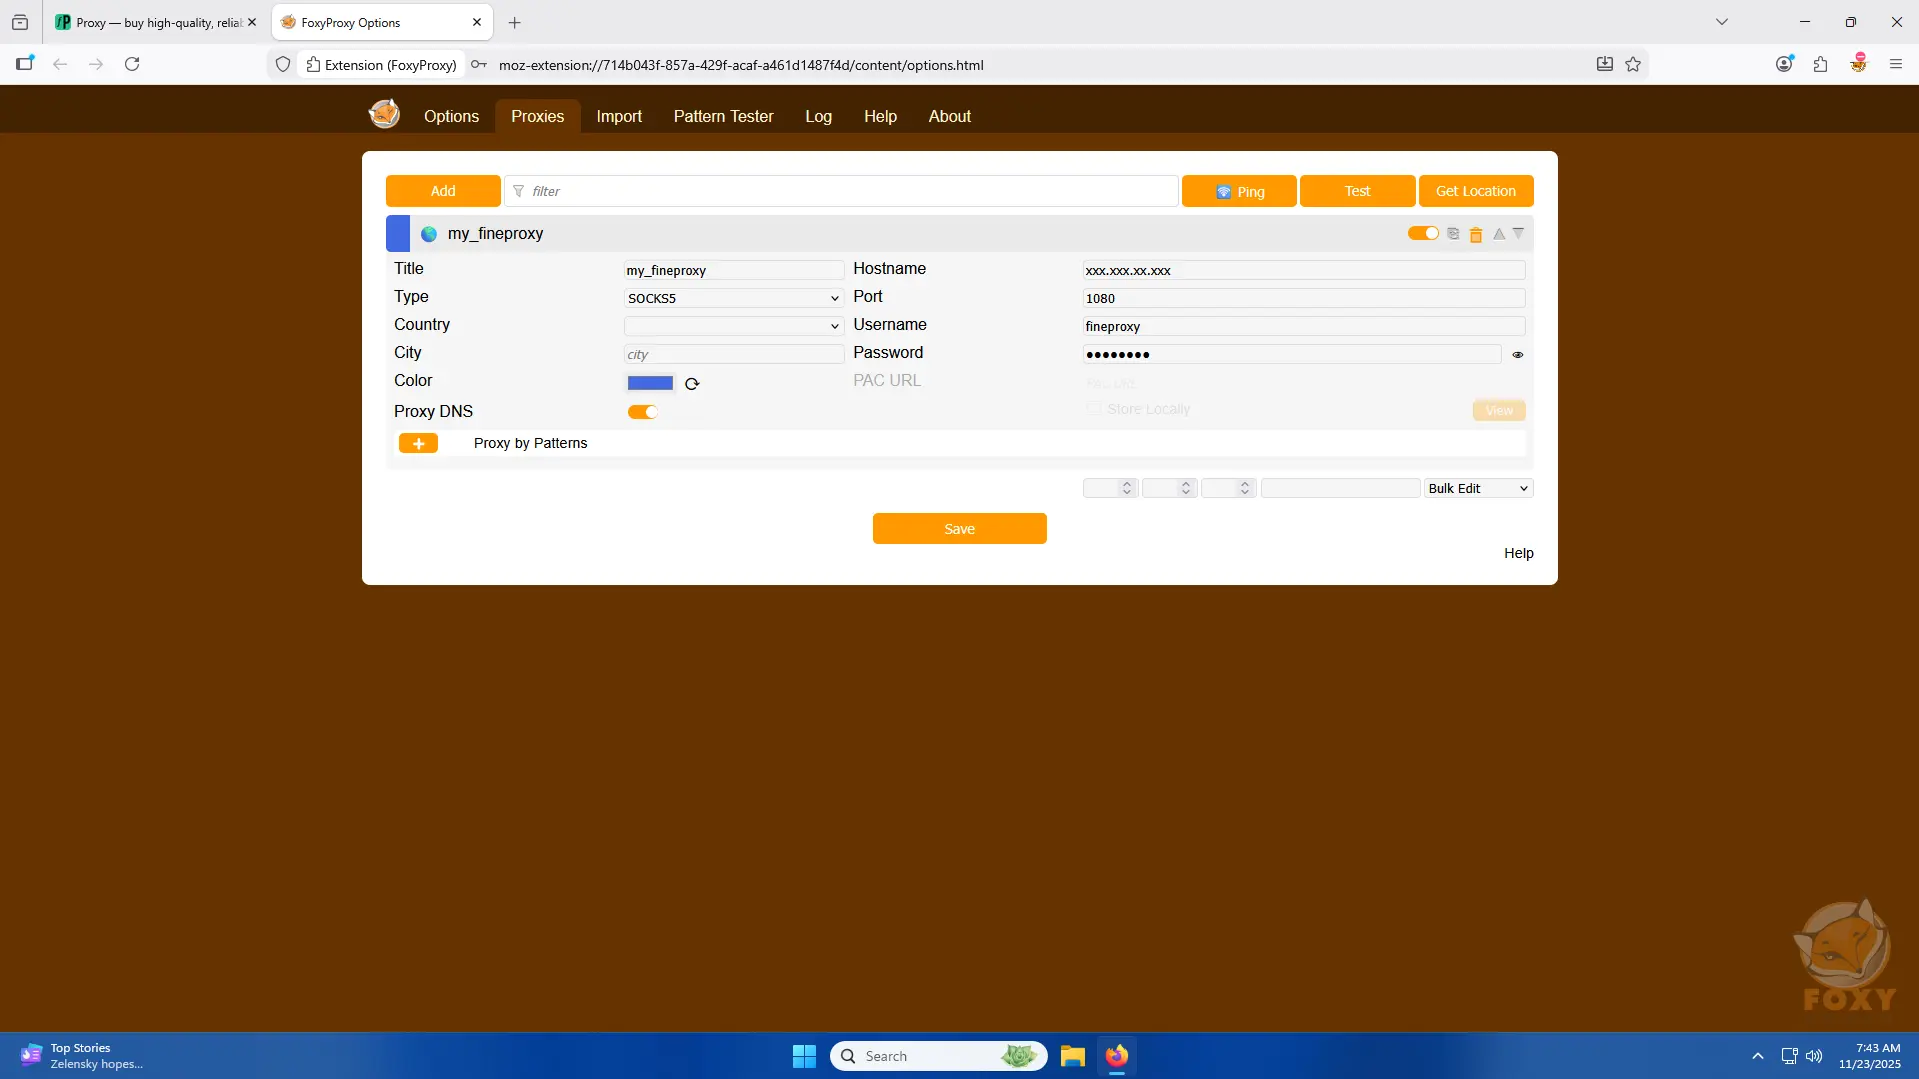This screenshot has width=1919, height=1079.
Task: Reload the page with the browser refresh icon
Action: [x=132, y=64]
